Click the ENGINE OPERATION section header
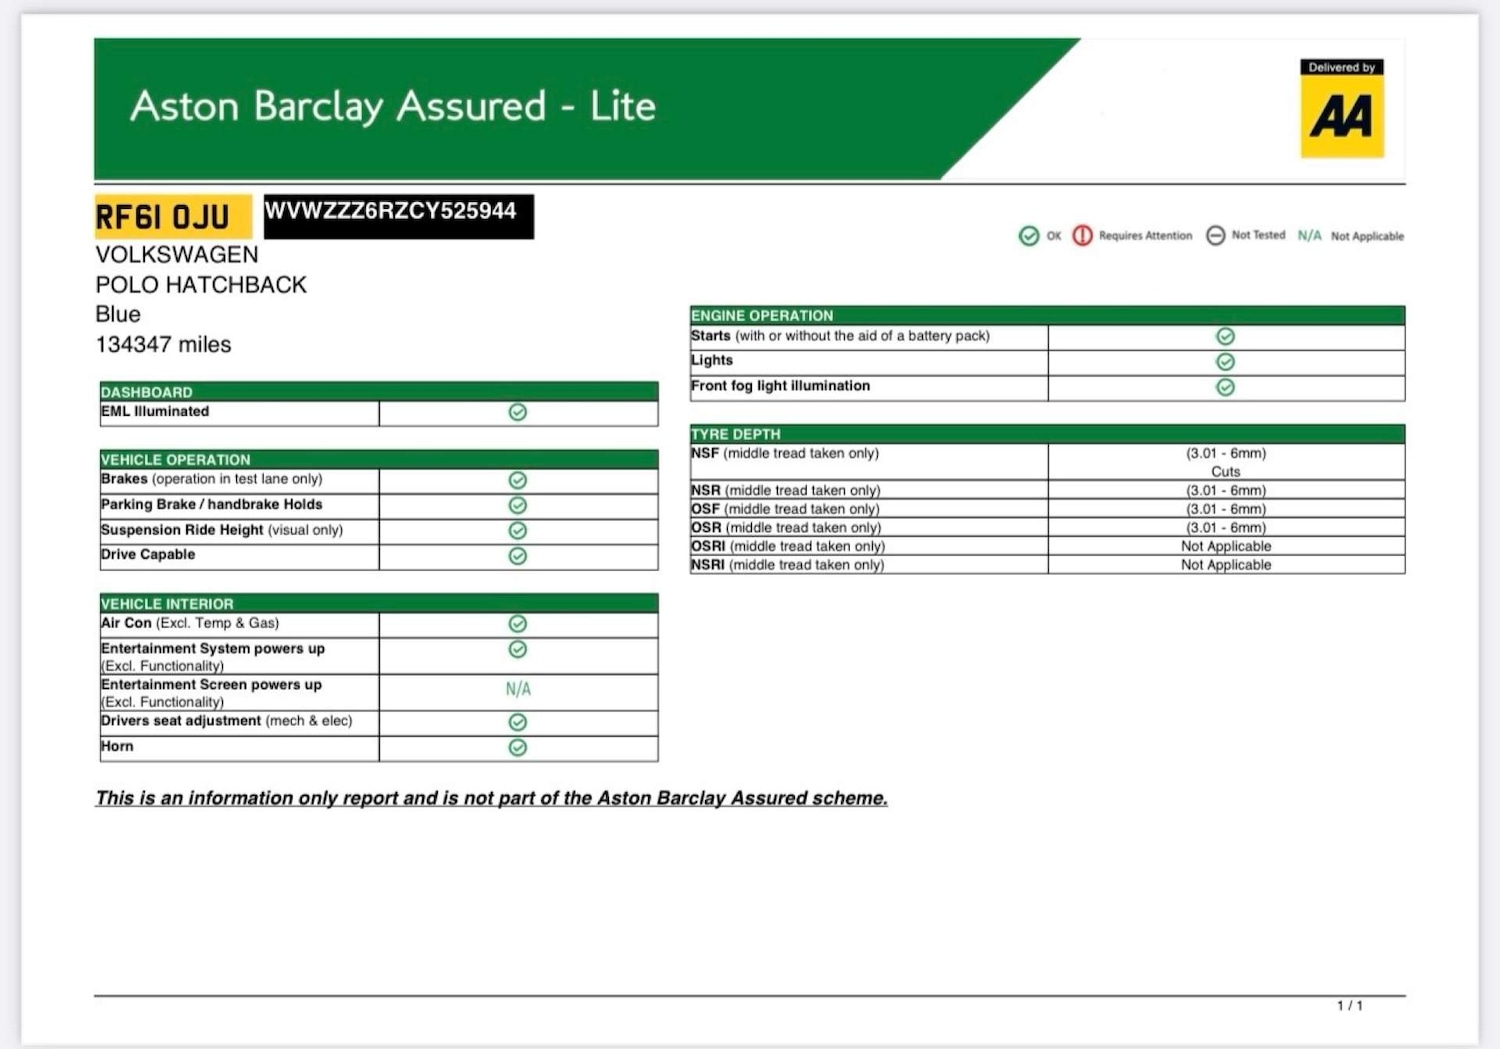This screenshot has height=1049, width=1500. [x=762, y=315]
